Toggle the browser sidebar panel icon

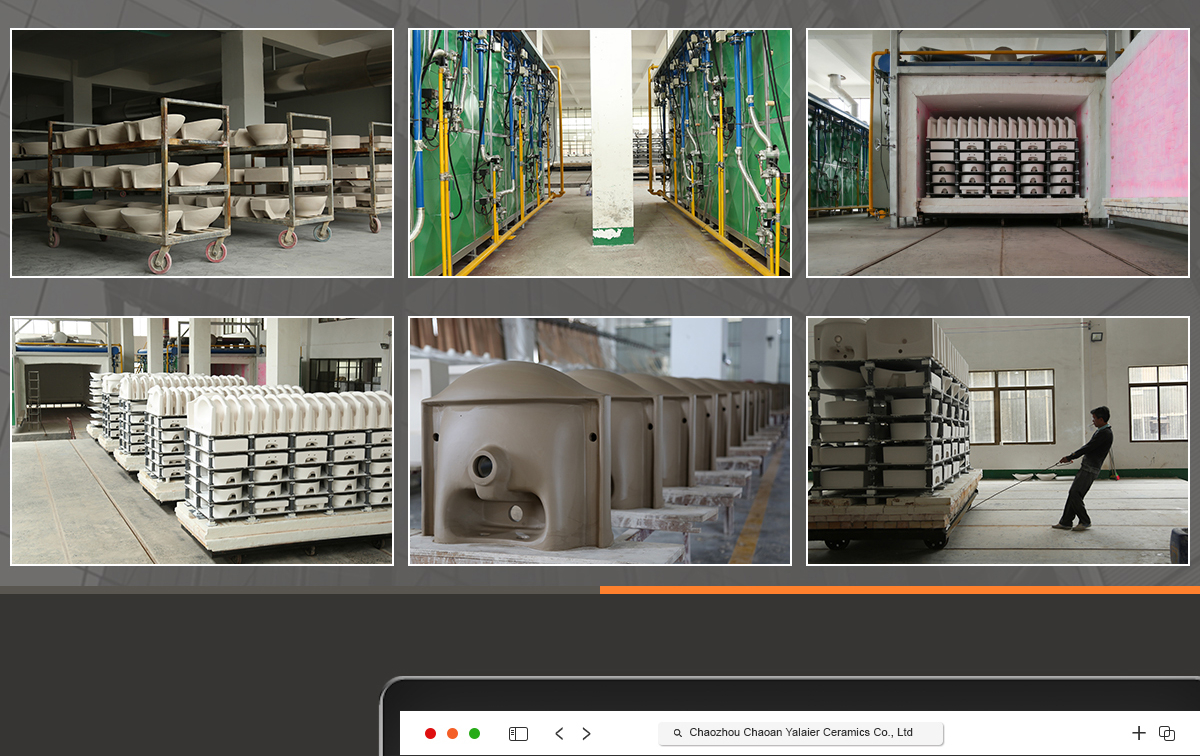point(518,733)
